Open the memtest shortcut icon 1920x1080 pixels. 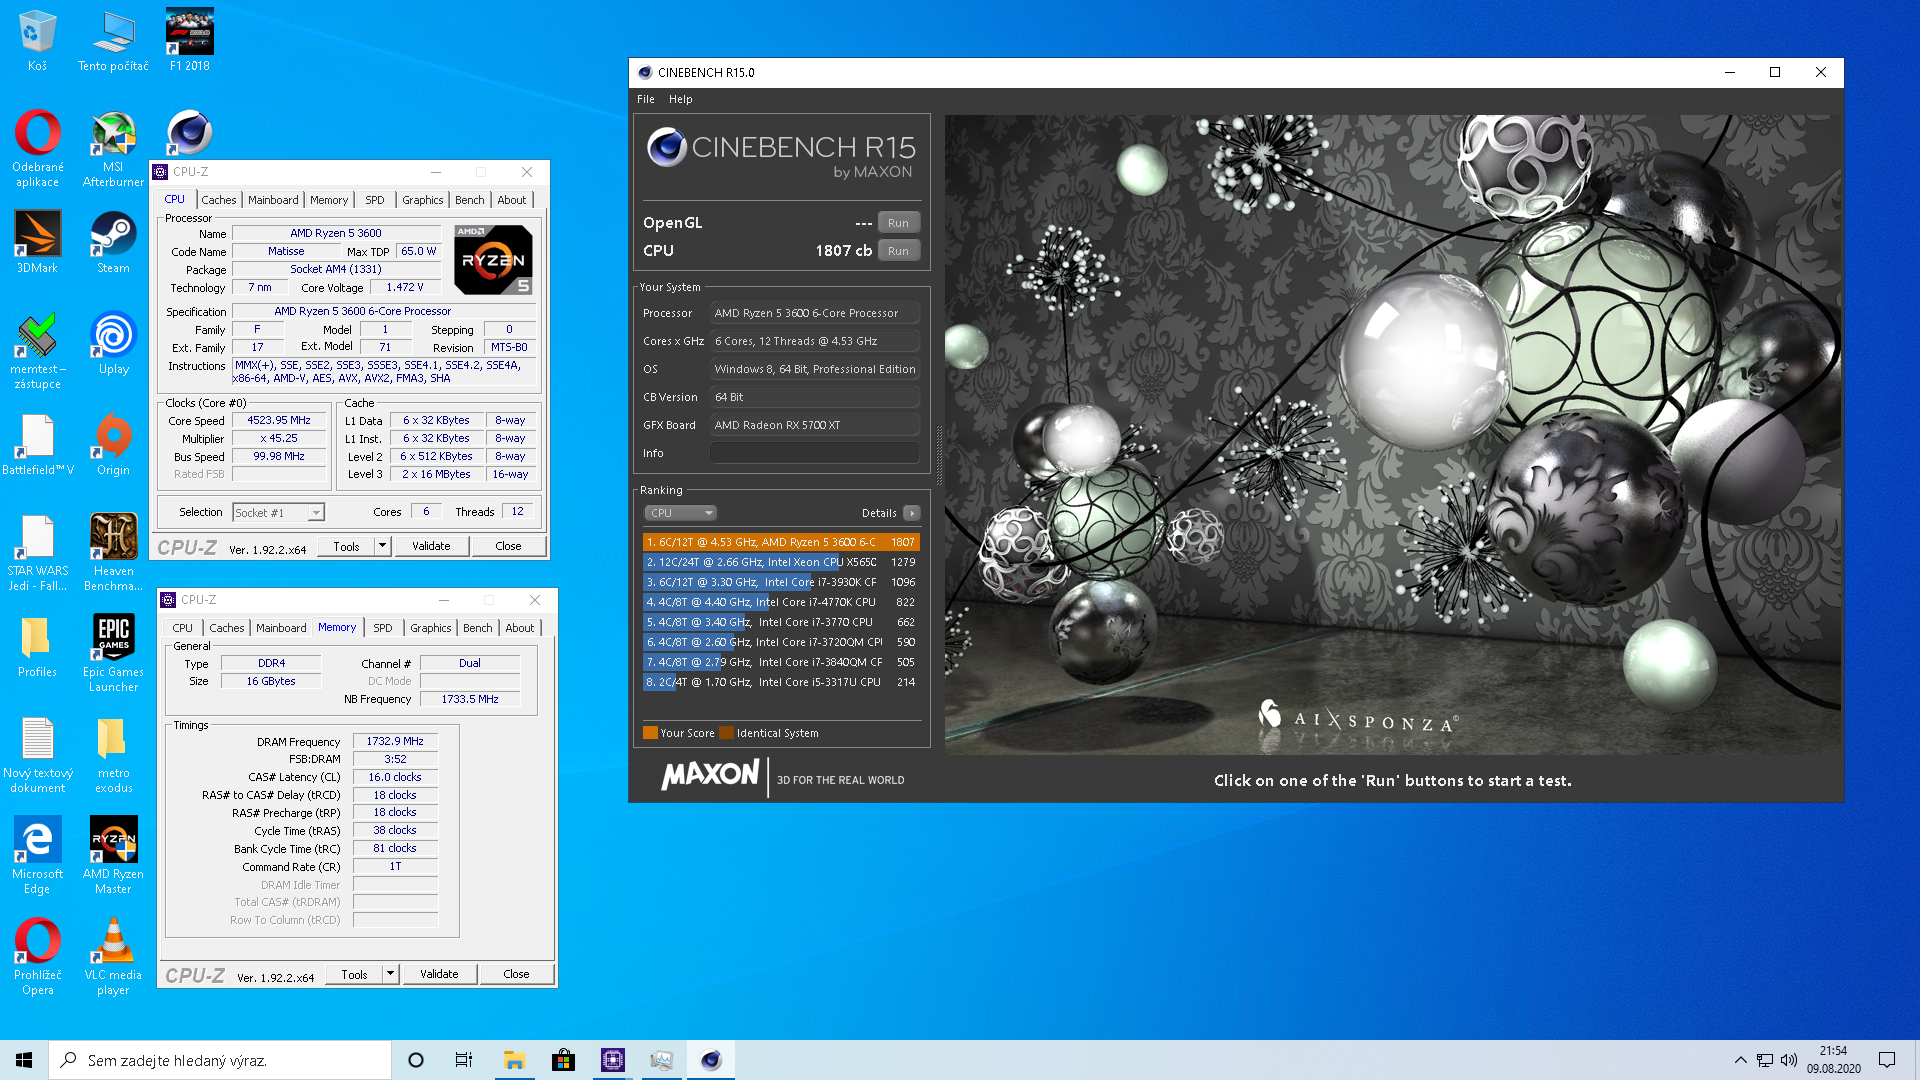pos(37,350)
